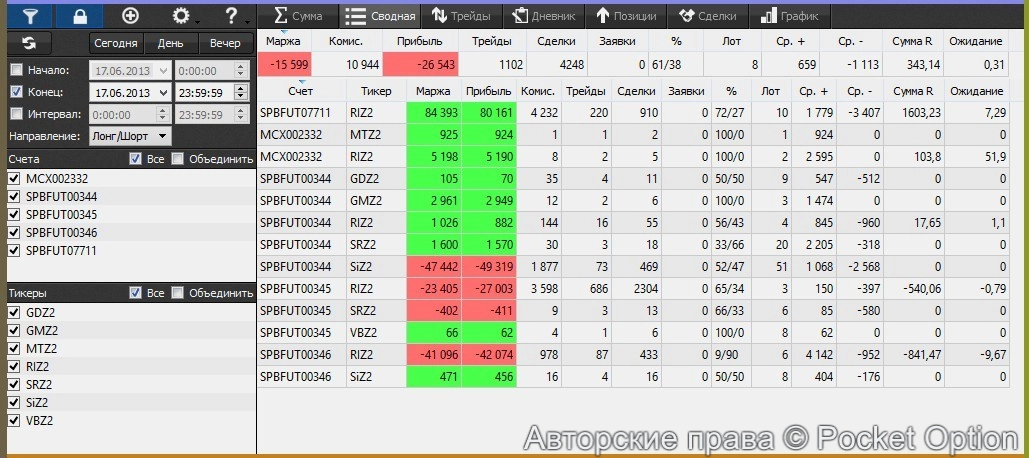Sort by the Тикер column header
This screenshot has width=1029, height=458.
[x=375, y=91]
